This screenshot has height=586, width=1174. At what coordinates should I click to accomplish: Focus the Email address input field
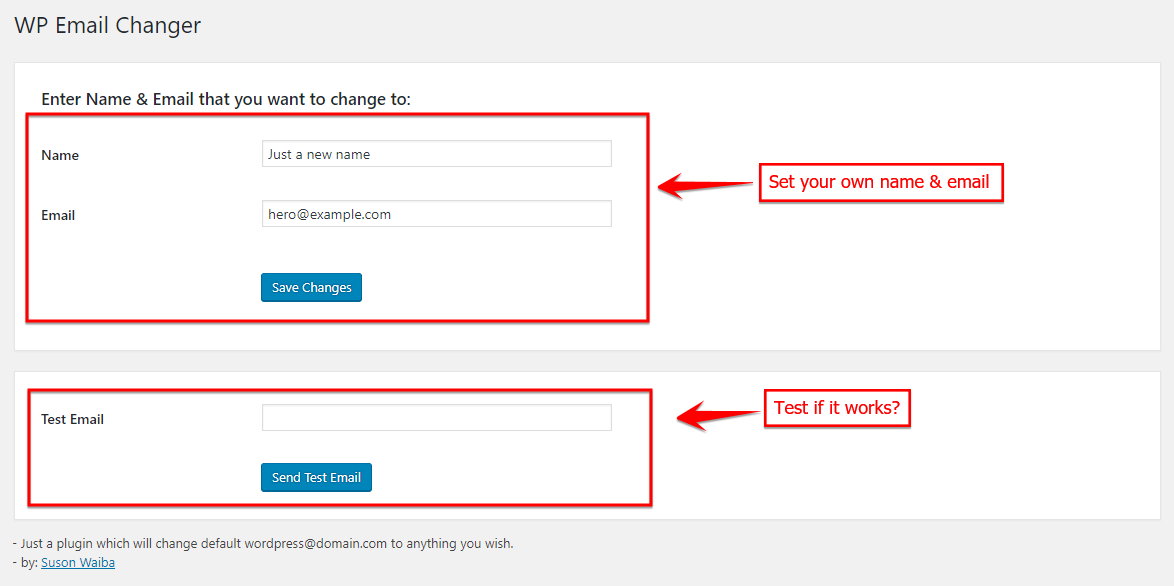436,214
